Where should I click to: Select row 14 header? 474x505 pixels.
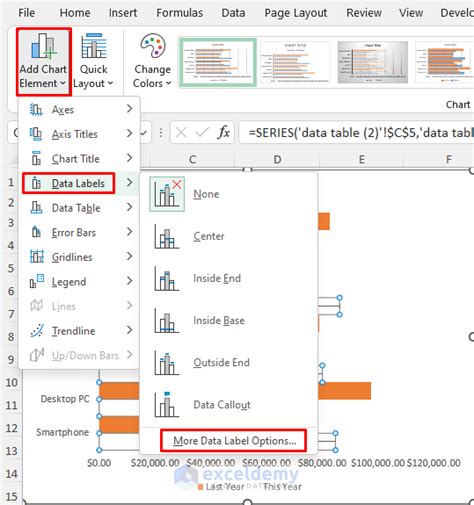coord(11,474)
